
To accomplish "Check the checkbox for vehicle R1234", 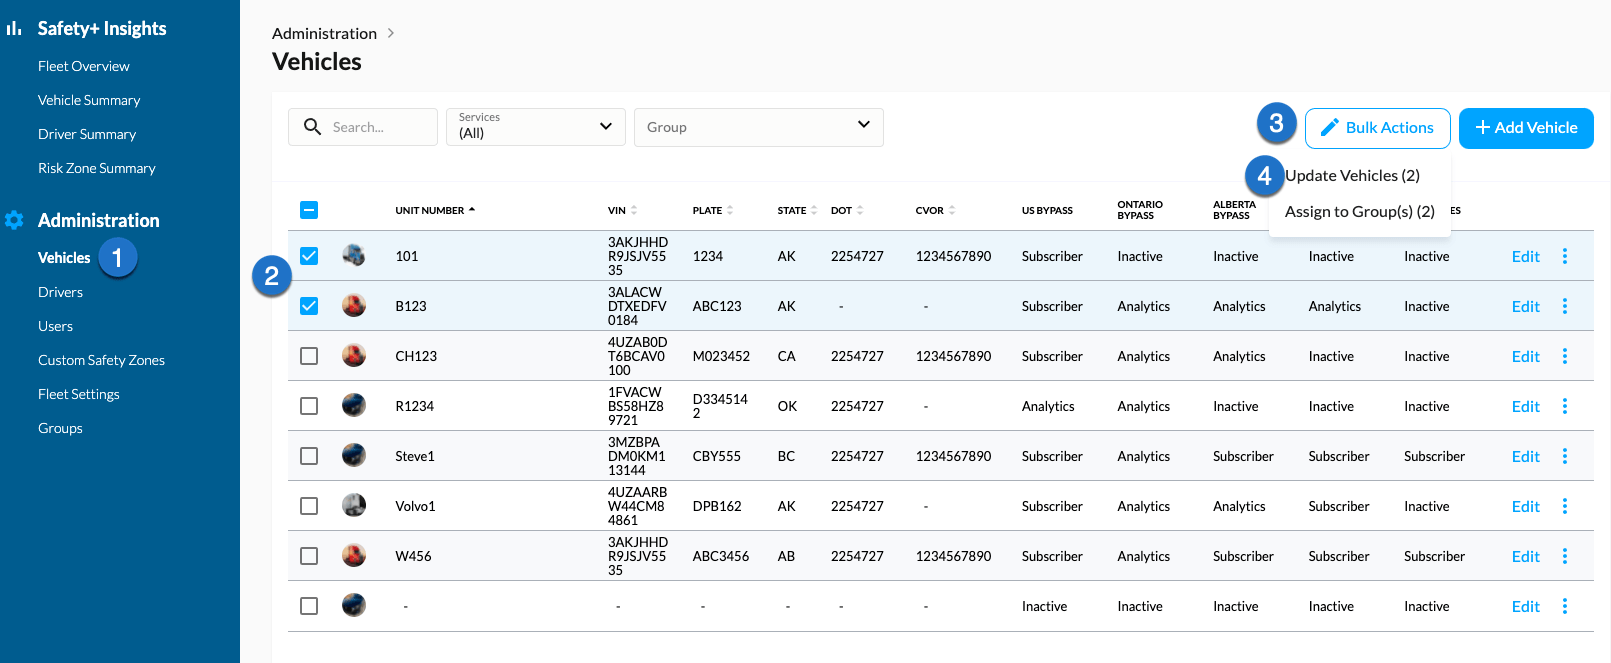I will pos(309,406).
